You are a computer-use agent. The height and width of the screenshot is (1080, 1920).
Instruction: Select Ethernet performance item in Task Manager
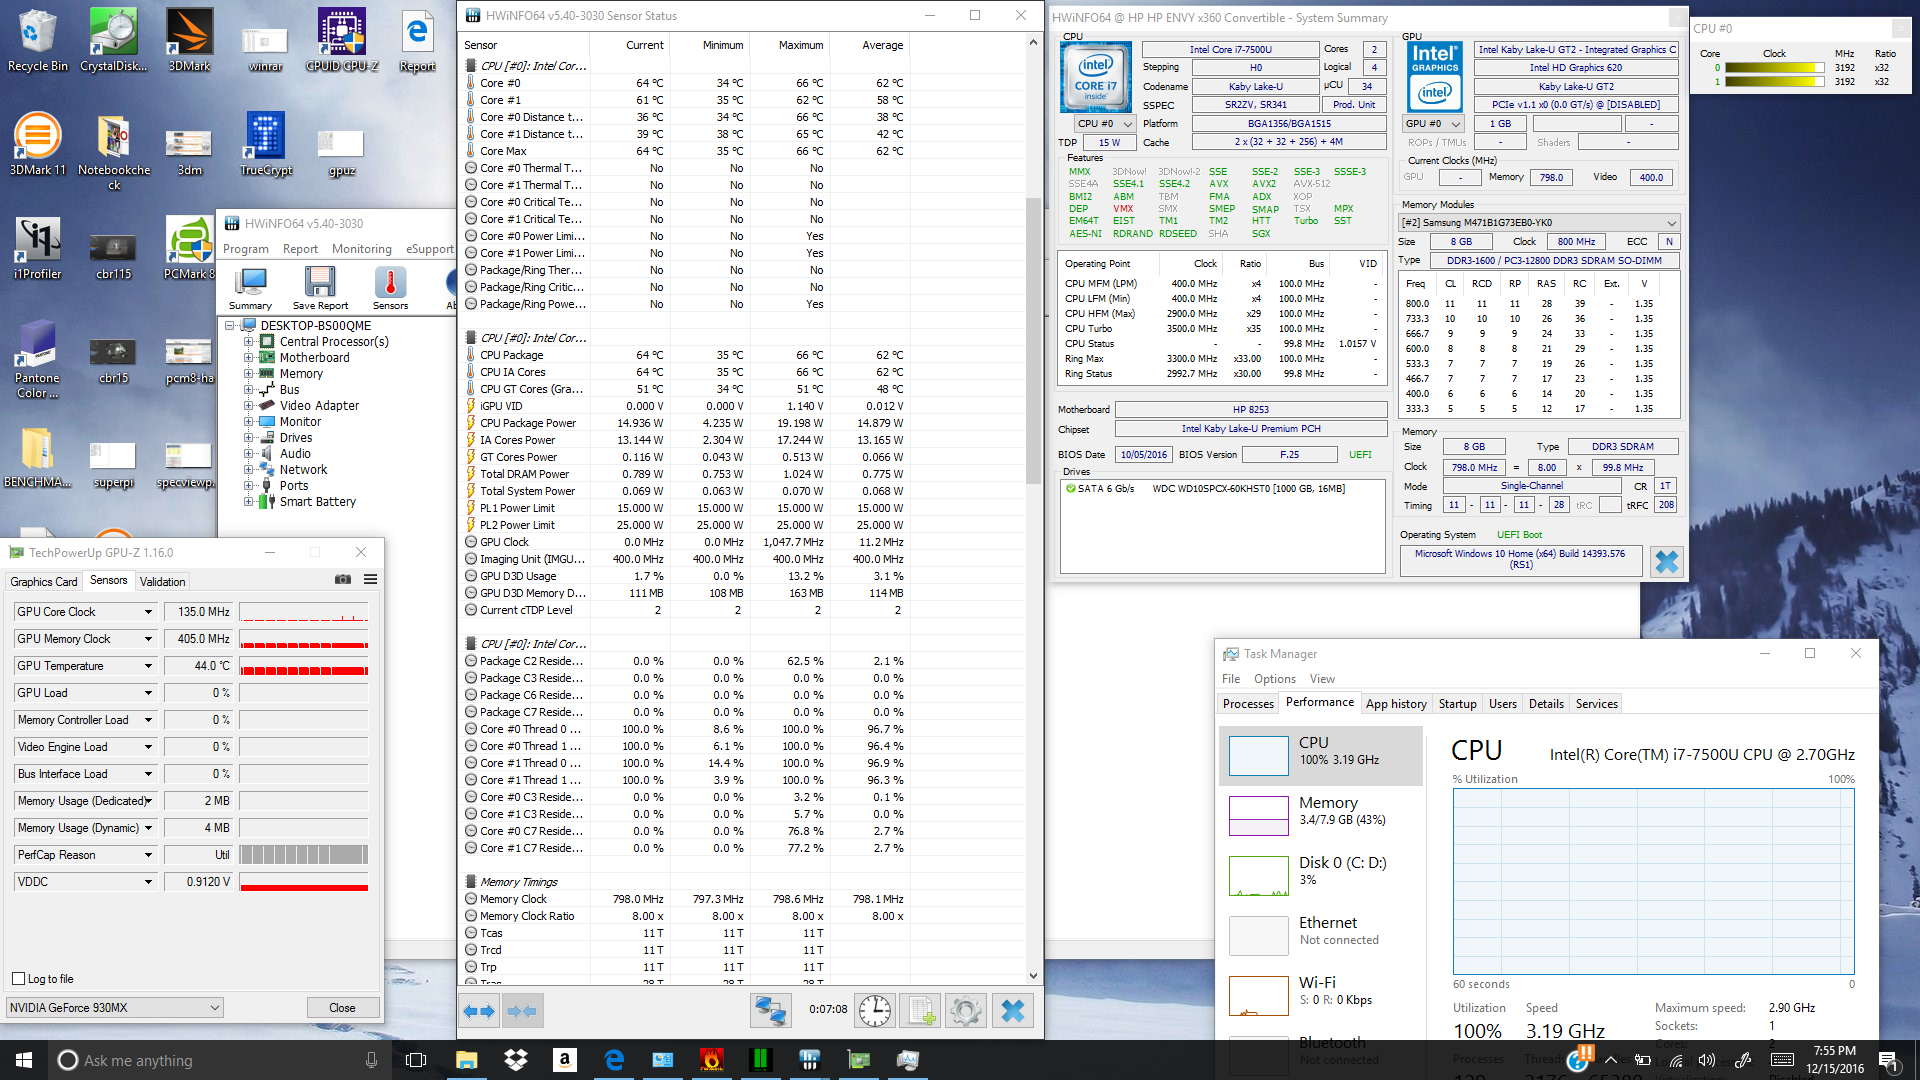[1320, 935]
